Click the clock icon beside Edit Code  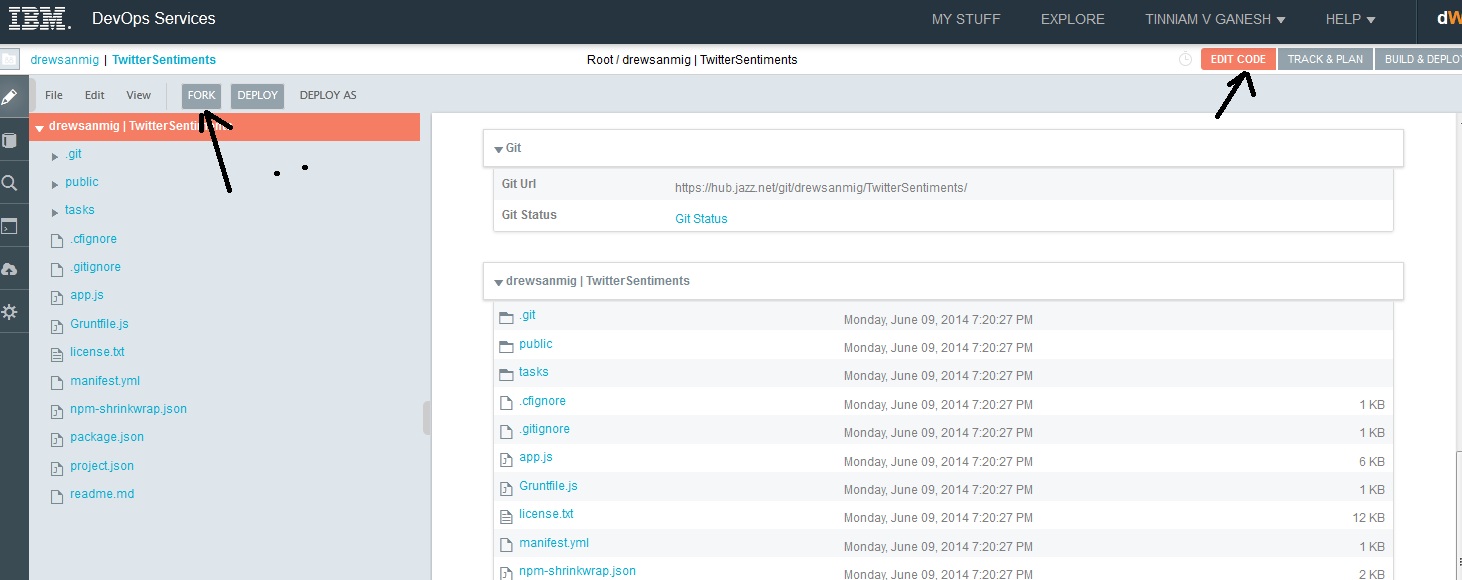click(1185, 59)
